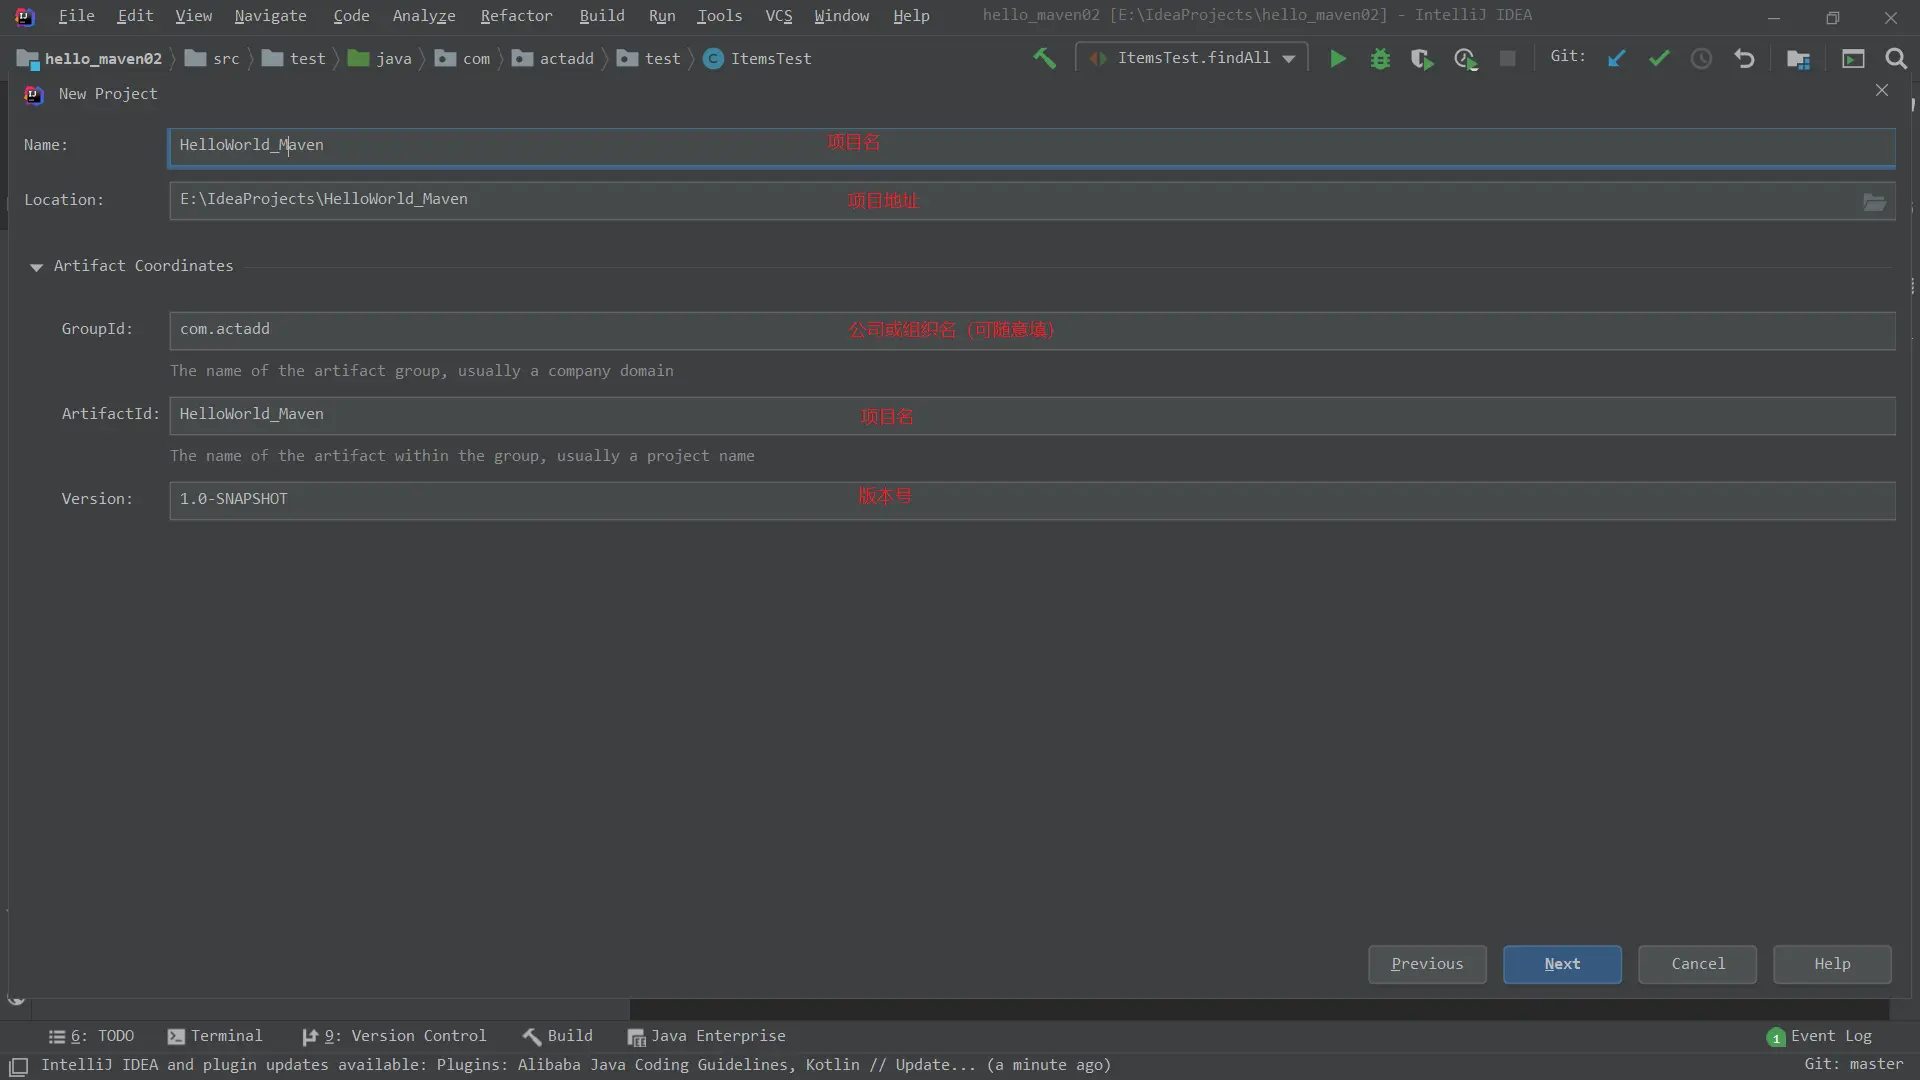Start debugging with the bug icon
The height and width of the screenshot is (1080, 1920).
pos(1380,59)
